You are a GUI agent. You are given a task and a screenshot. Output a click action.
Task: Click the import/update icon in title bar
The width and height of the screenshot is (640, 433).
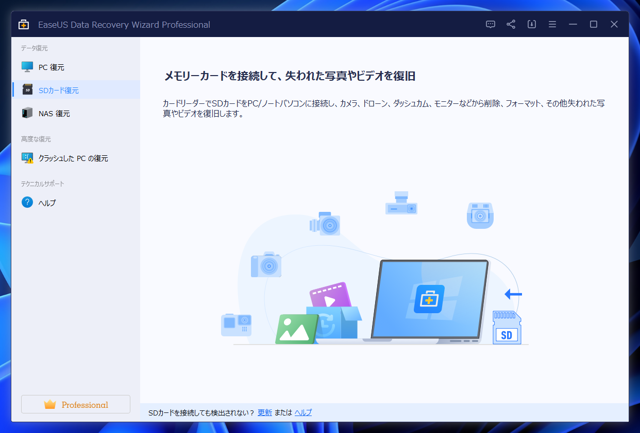531,24
